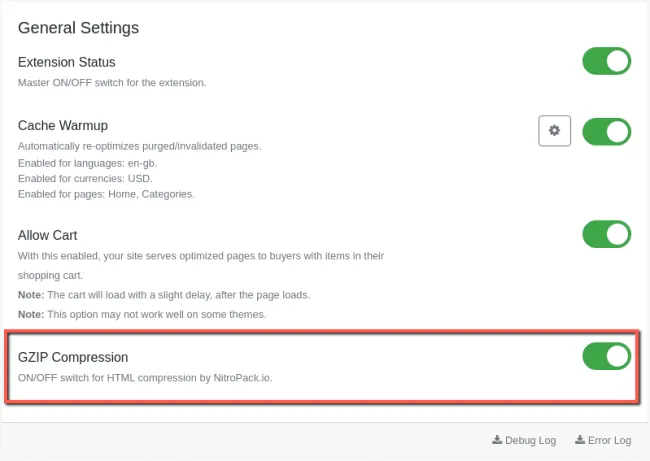650x461 pixels.
Task: Open the Error Log link
Action: (x=609, y=440)
